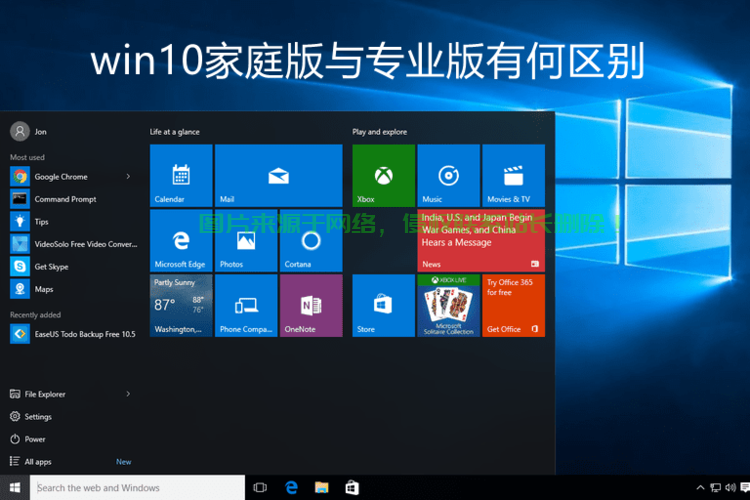This screenshot has width=750, height=500.
Task: Open the Photos tile
Action: point(246,241)
